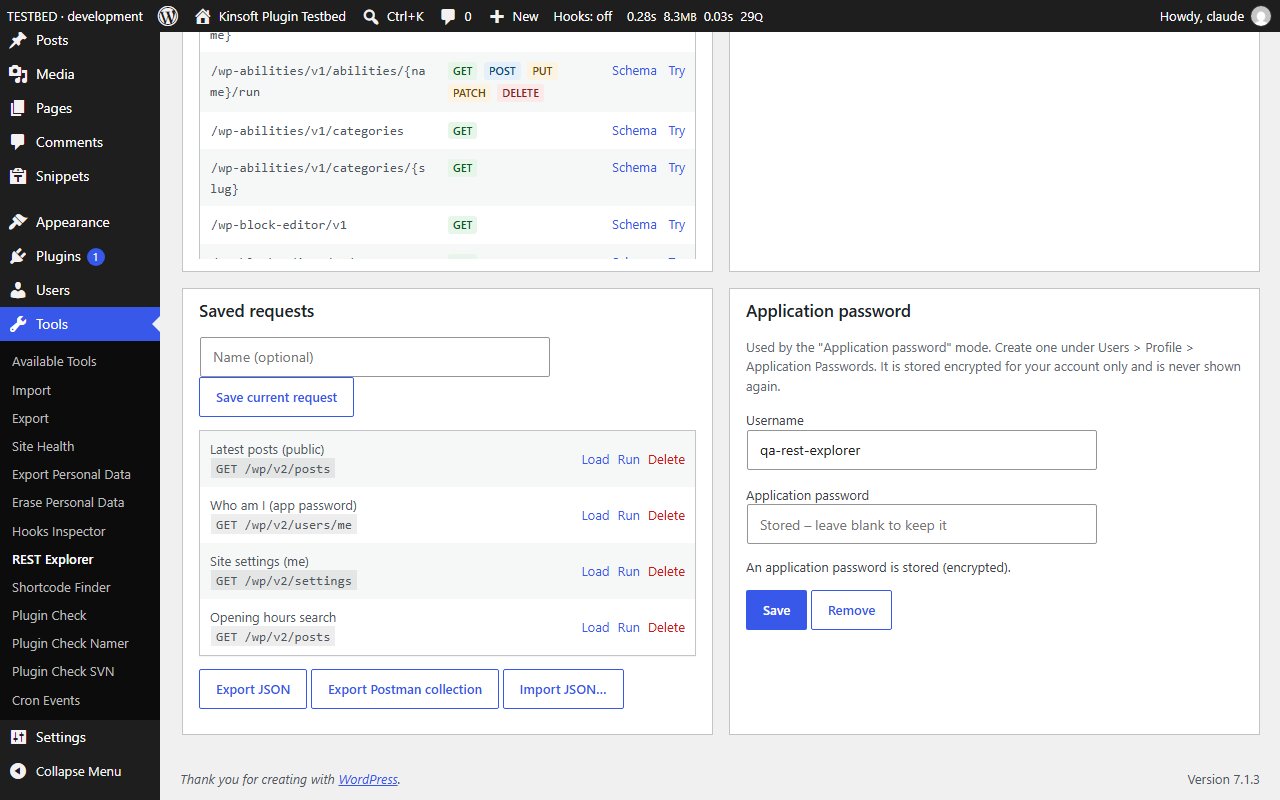Open Pages via its icon
The width and height of the screenshot is (1280, 800).
[18, 109]
